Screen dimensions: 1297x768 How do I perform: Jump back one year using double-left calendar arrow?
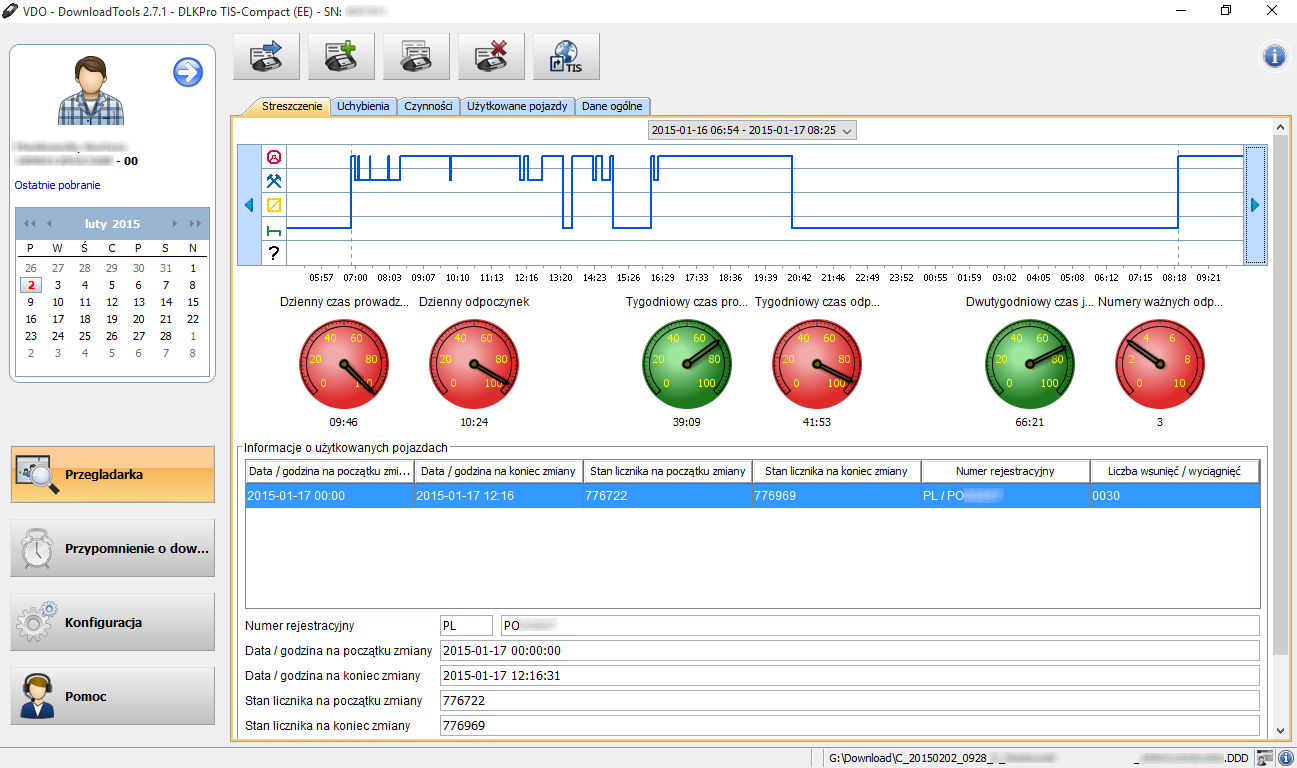tap(30, 224)
